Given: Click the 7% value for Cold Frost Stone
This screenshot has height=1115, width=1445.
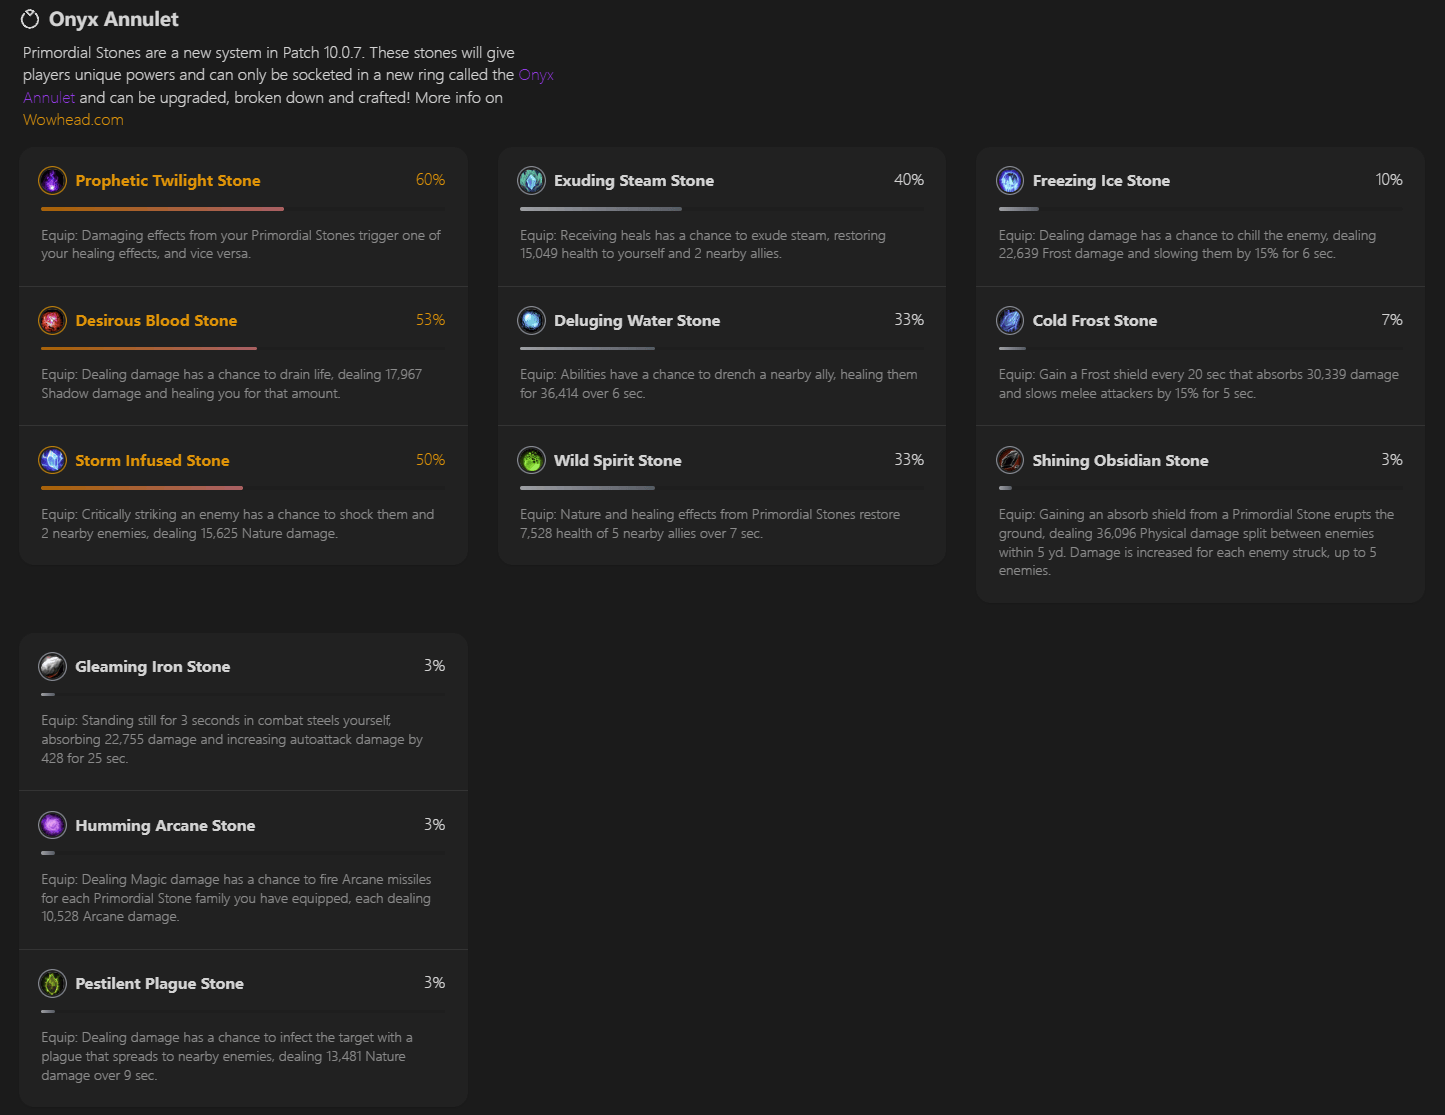Looking at the screenshot, I should coord(1392,320).
